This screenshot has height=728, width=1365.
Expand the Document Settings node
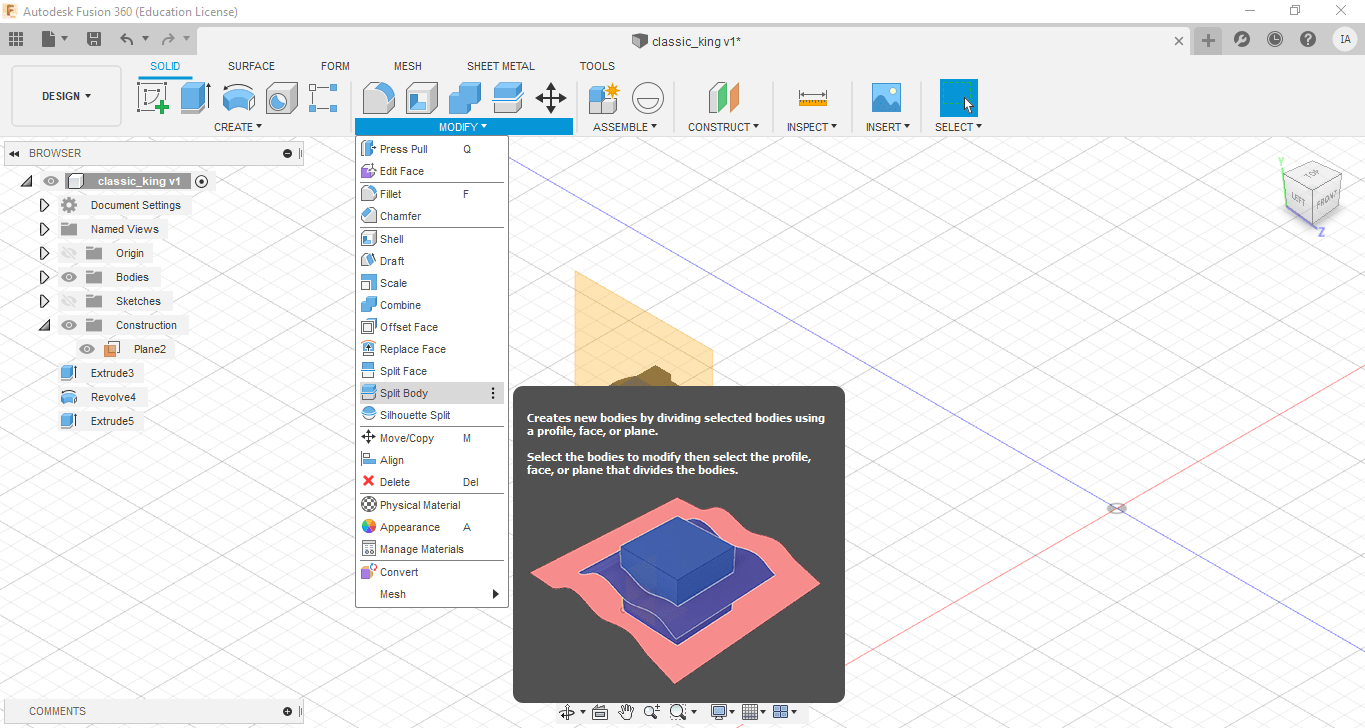pos(44,205)
